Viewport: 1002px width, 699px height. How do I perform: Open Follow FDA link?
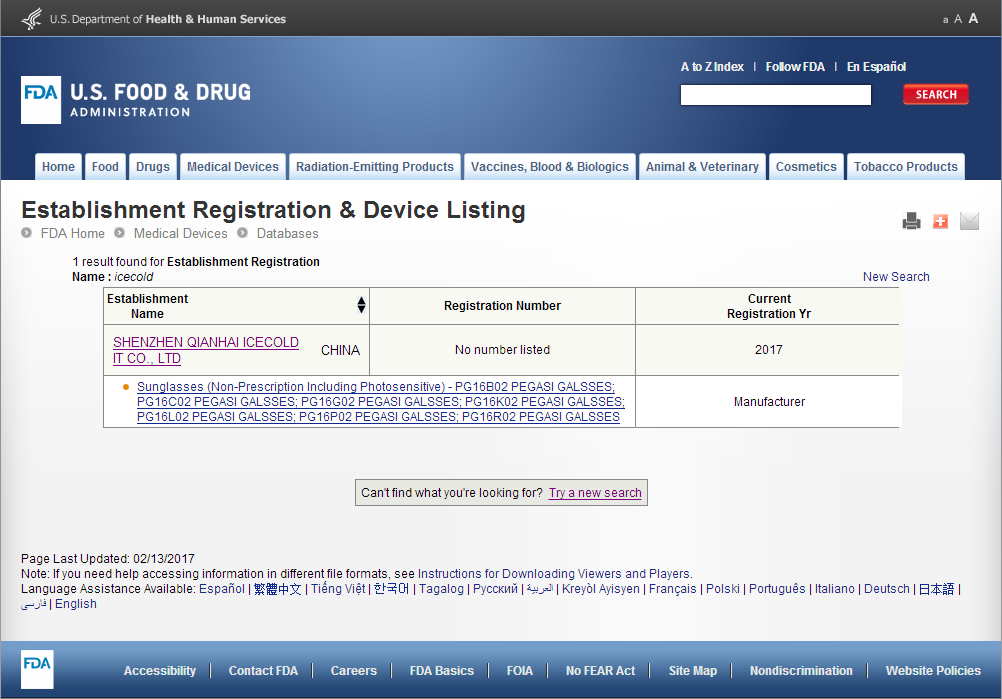(795, 66)
